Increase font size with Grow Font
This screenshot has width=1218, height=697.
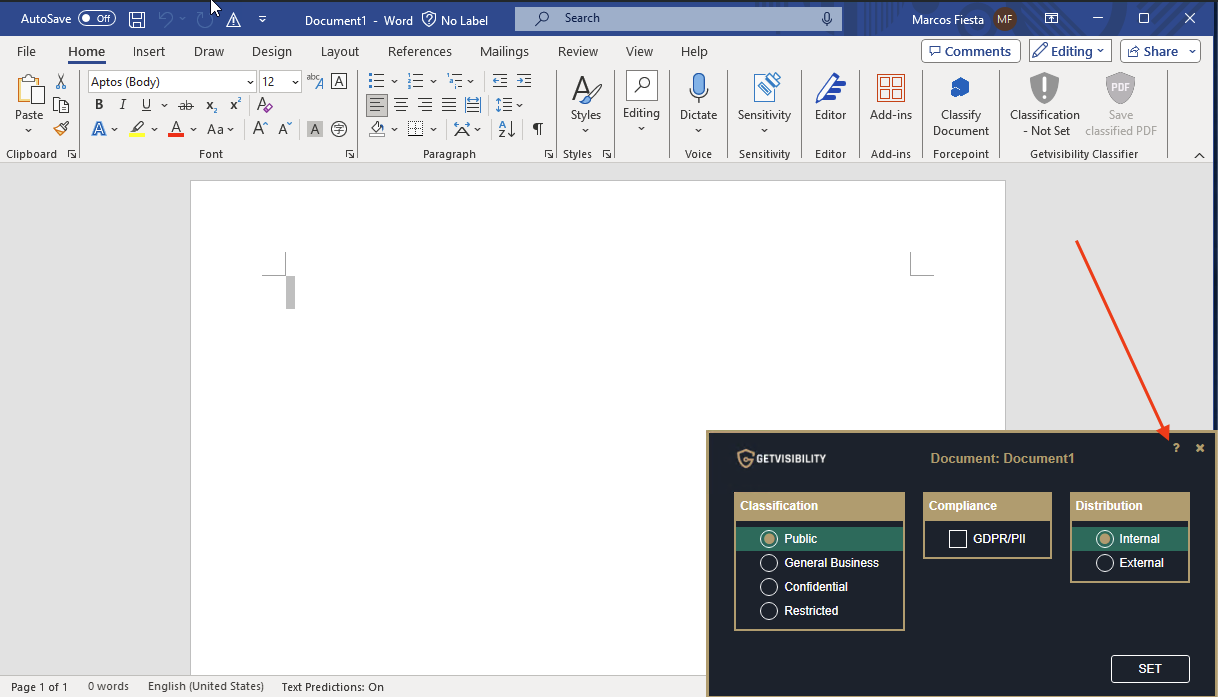click(260, 128)
